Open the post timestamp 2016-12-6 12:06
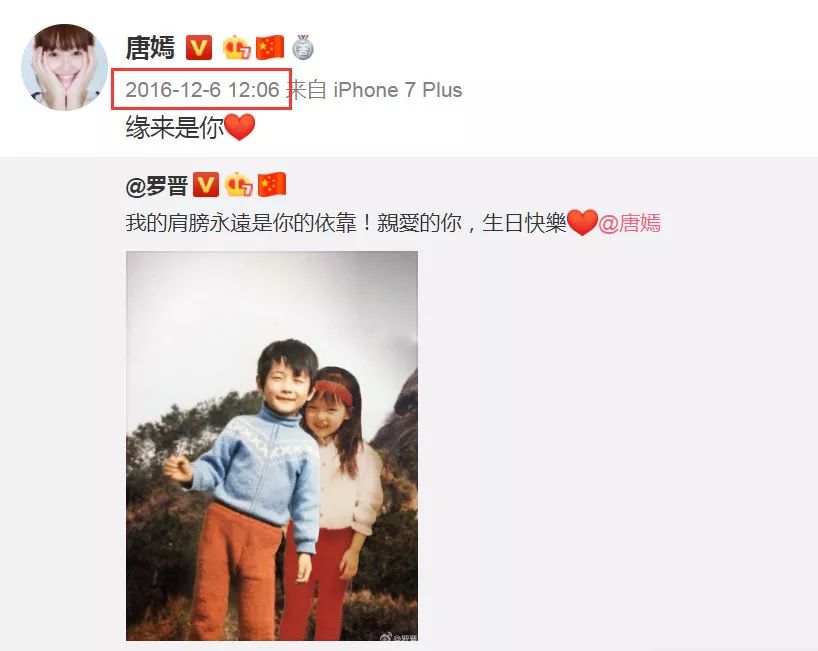The width and height of the screenshot is (818, 651). pos(202,90)
